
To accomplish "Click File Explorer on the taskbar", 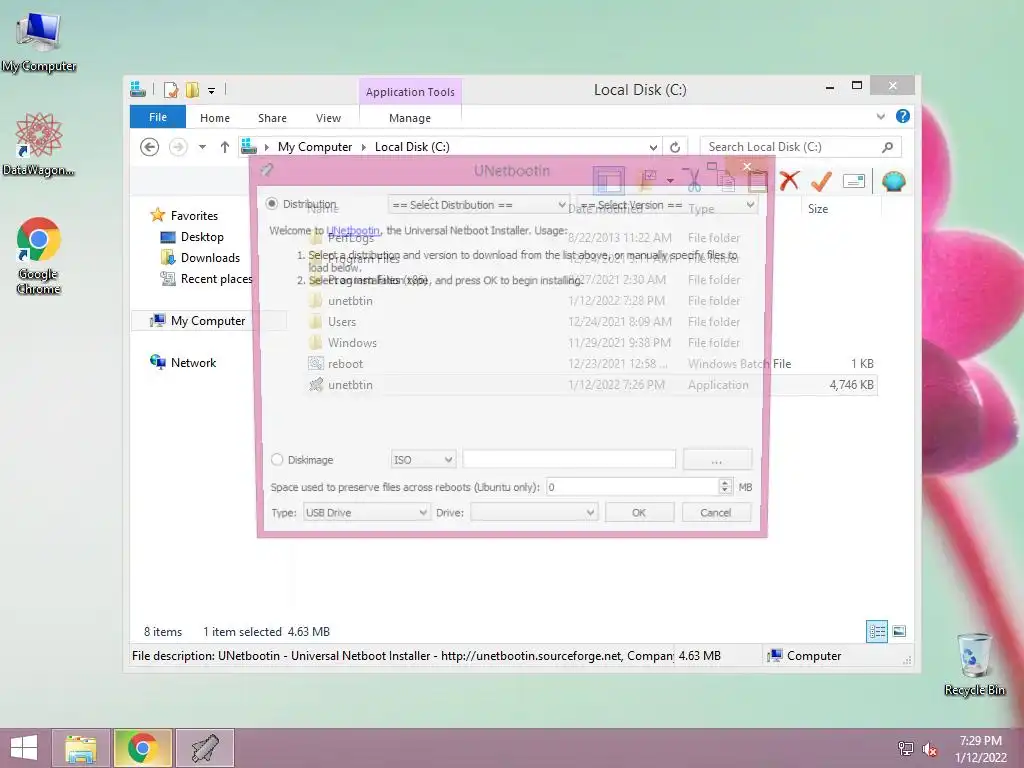I will 81,748.
